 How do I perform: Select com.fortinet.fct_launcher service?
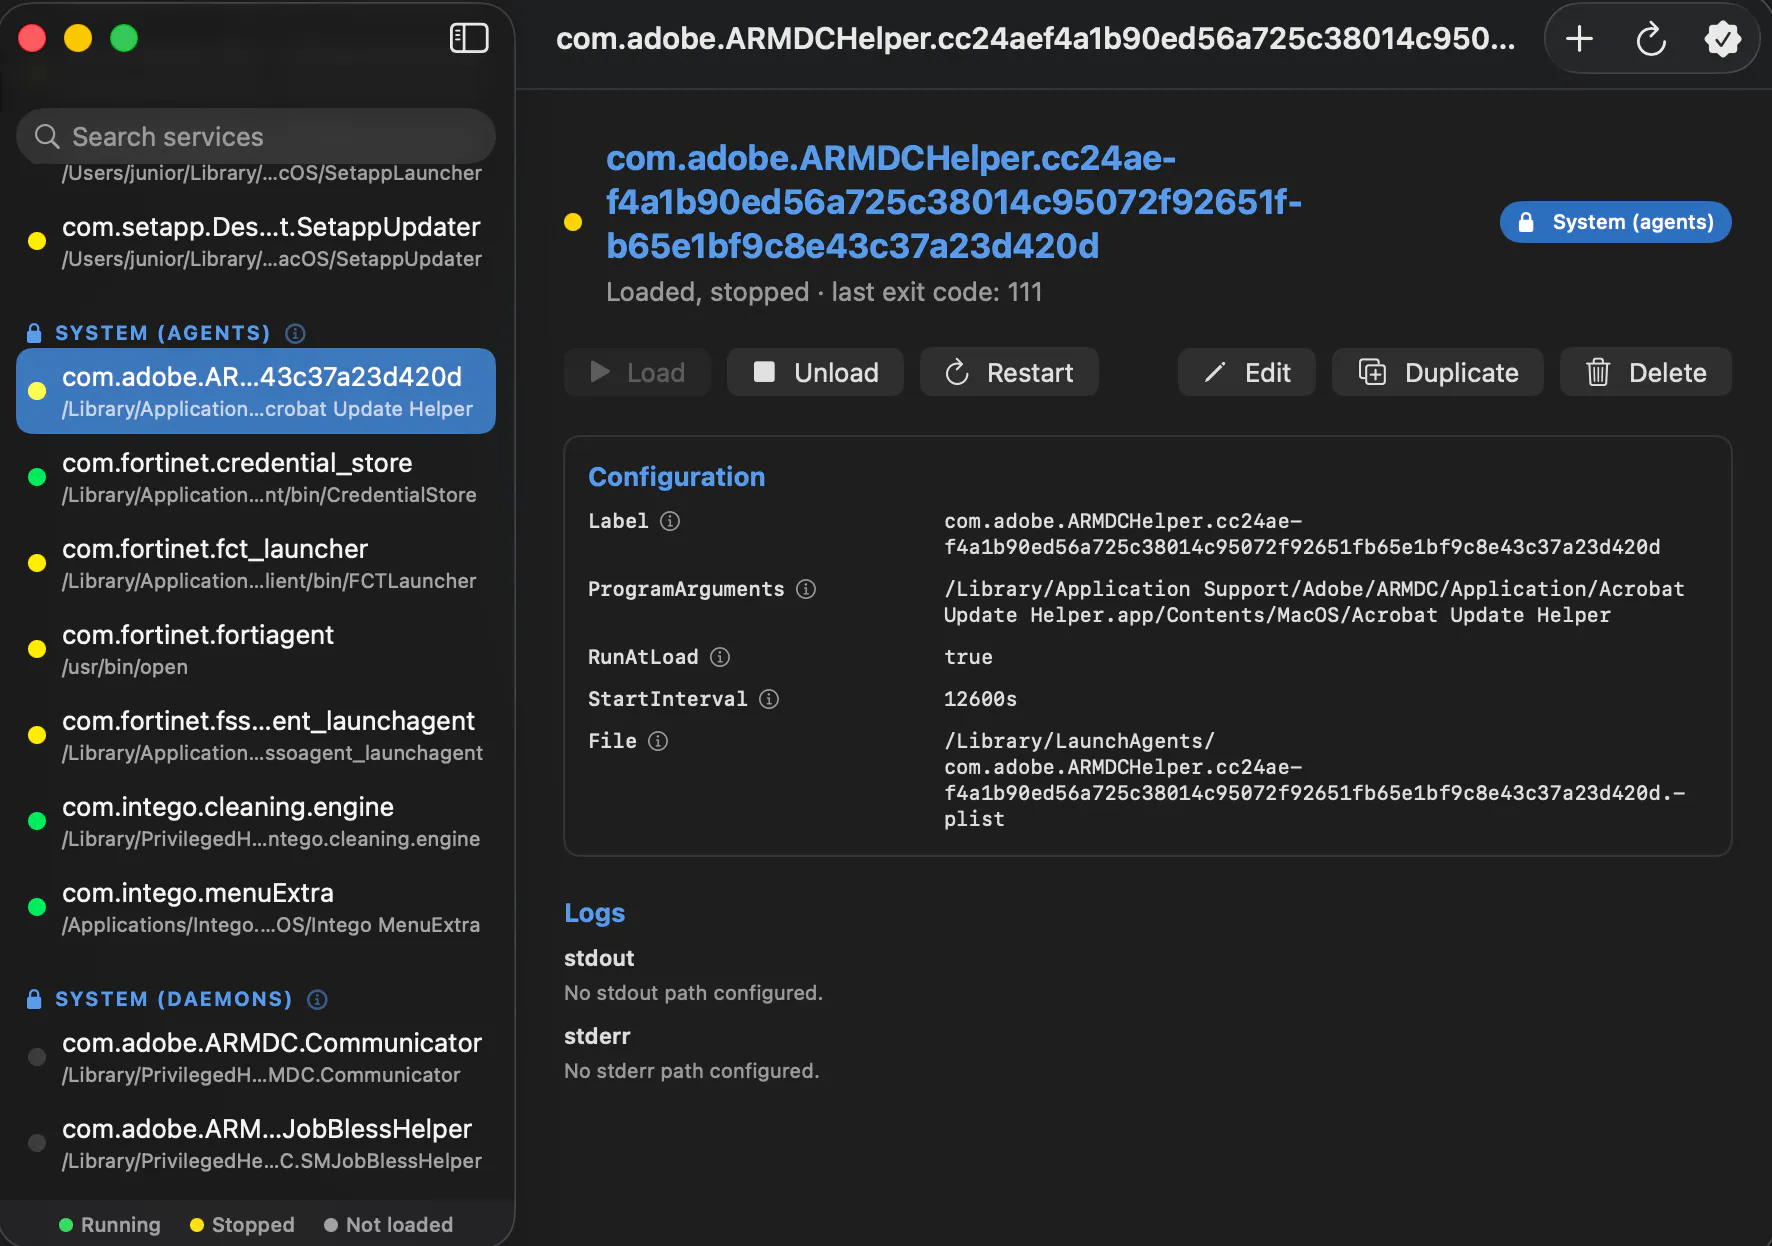tap(256, 563)
